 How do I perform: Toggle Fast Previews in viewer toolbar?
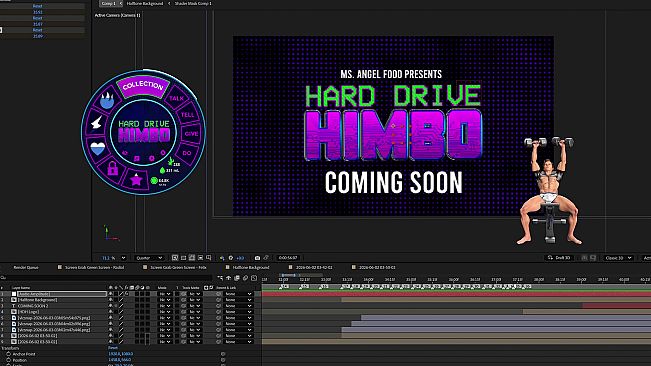coord(175,258)
